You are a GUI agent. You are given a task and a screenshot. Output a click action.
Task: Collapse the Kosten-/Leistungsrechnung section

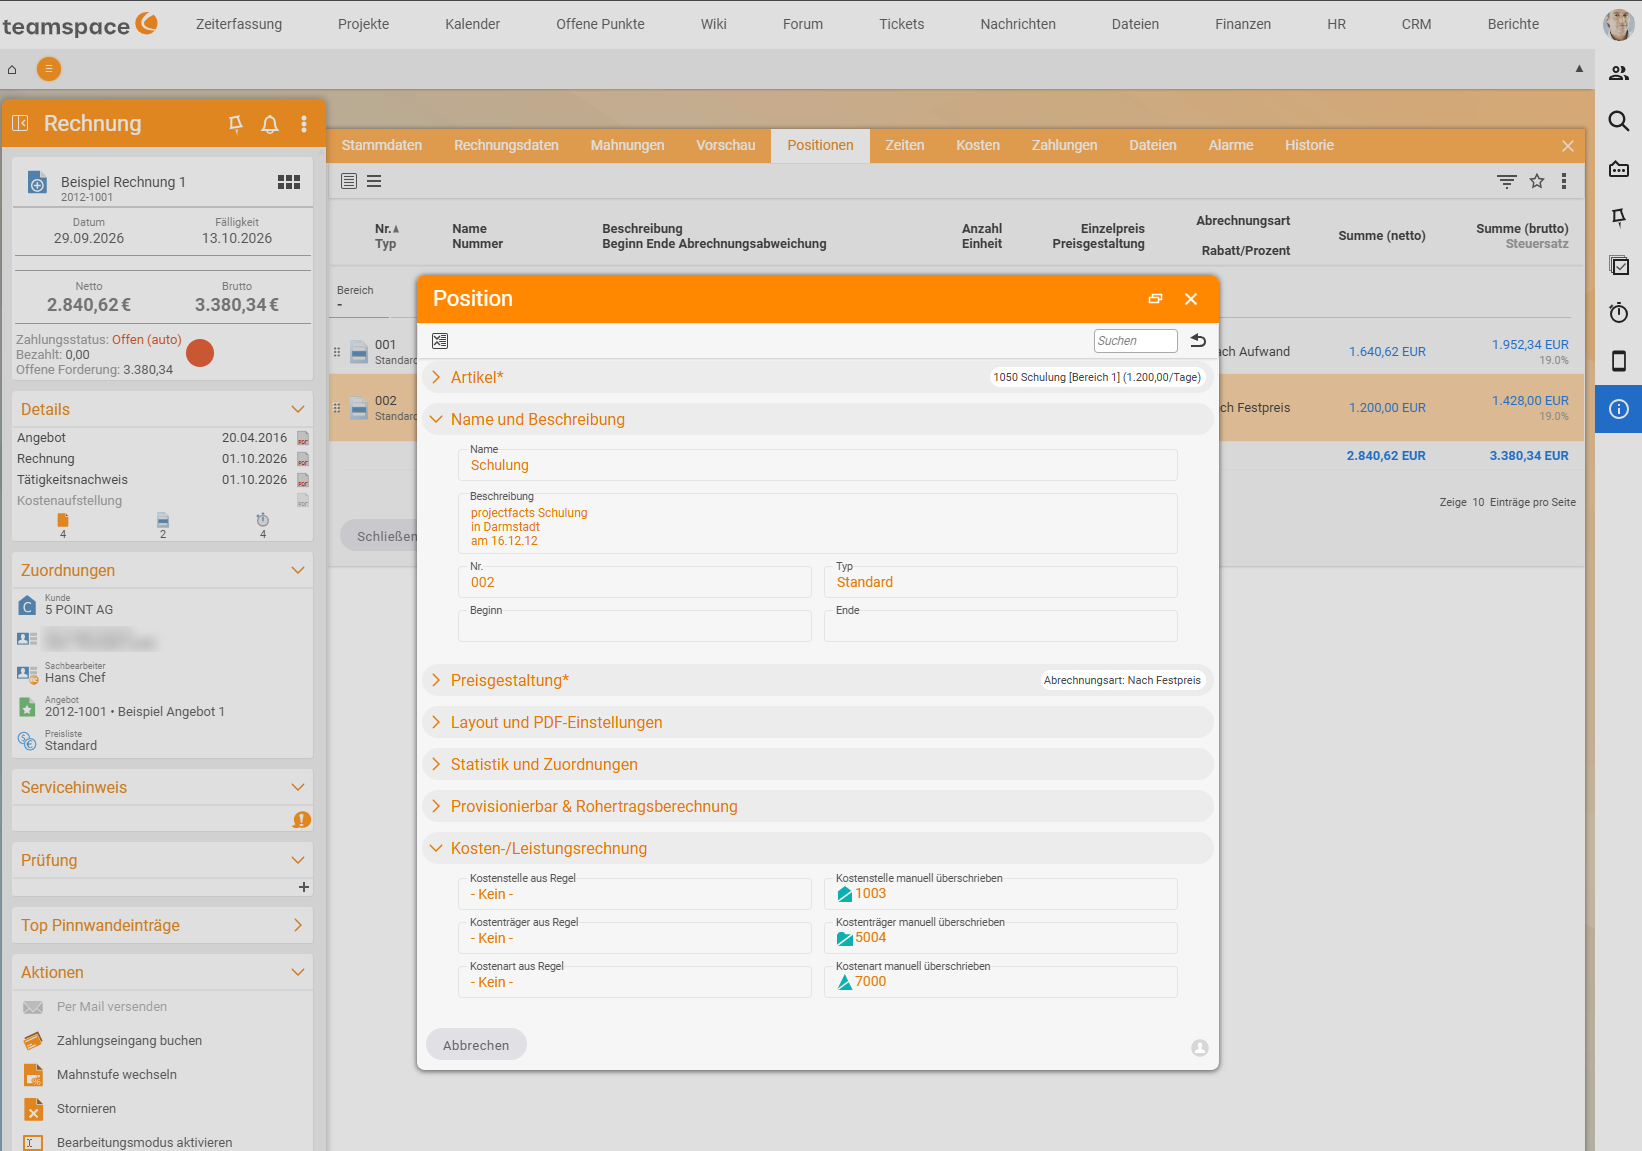click(818, 848)
